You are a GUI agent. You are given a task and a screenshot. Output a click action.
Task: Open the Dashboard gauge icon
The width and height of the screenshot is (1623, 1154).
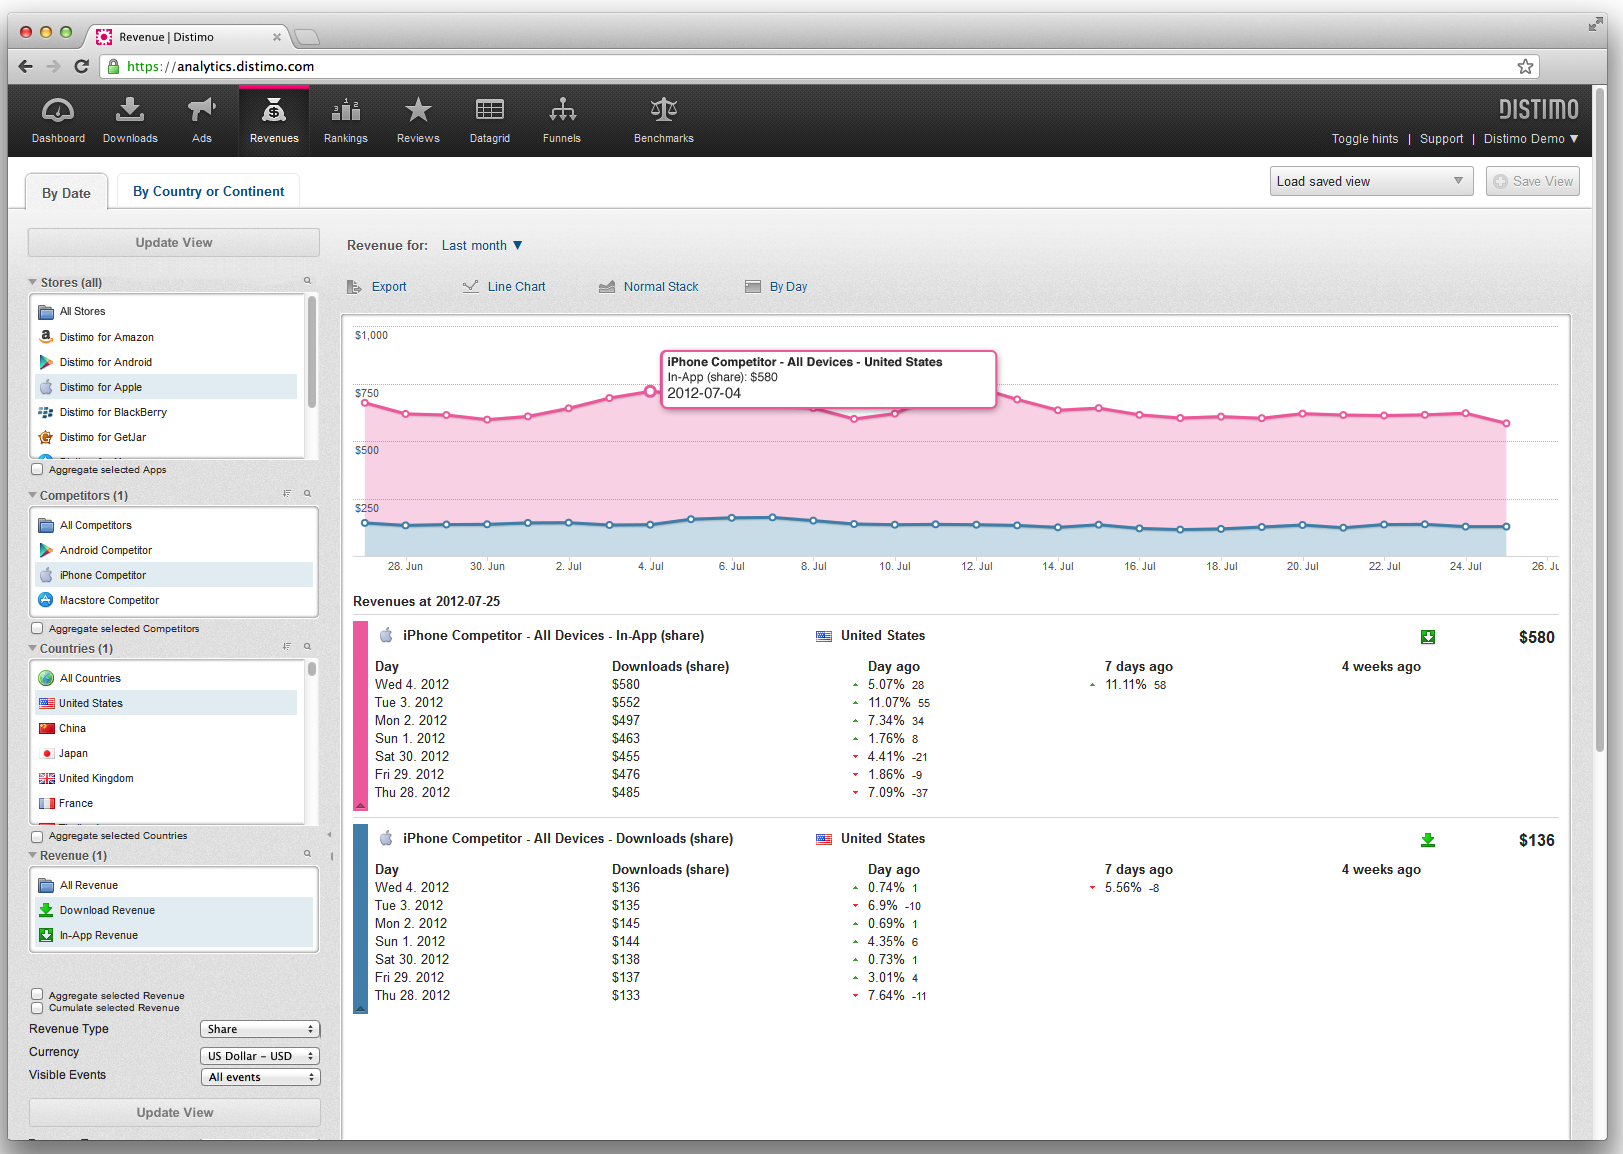[58, 111]
